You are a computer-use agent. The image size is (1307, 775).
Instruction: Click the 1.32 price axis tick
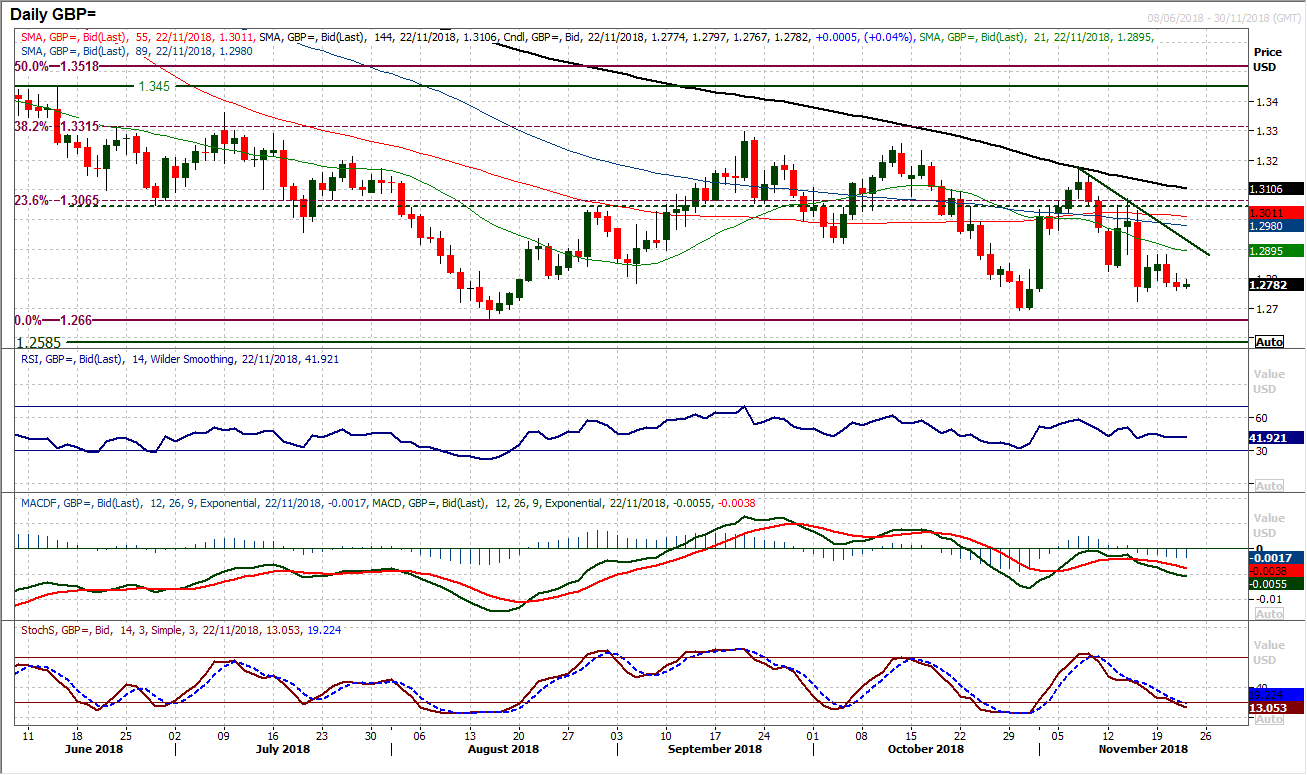click(1267, 161)
